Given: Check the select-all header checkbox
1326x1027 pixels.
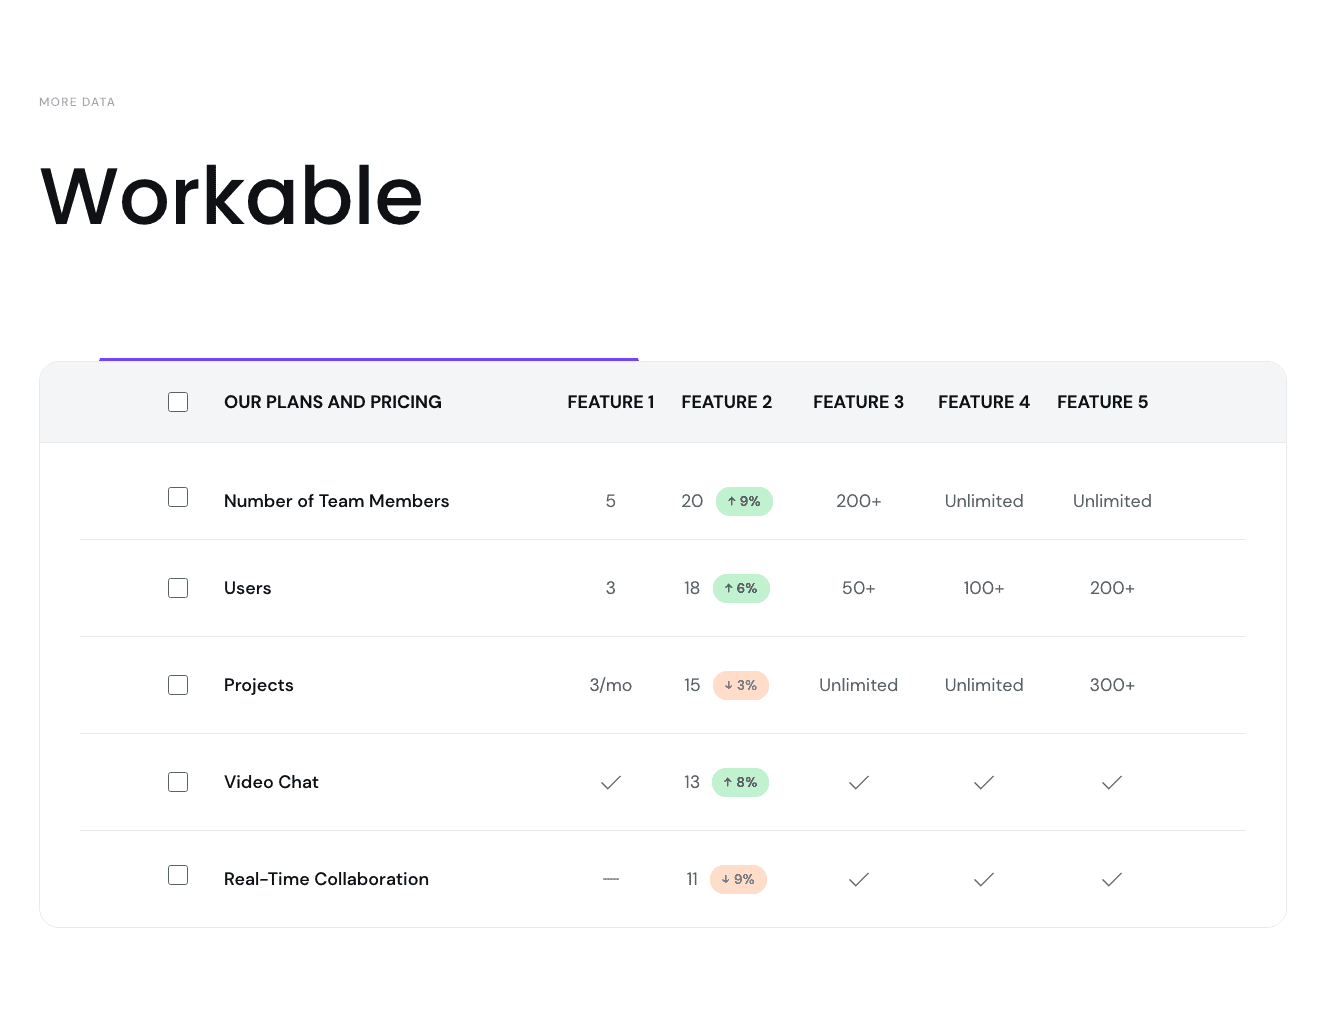Looking at the screenshot, I should pyautogui.click(x=178, y=402).
